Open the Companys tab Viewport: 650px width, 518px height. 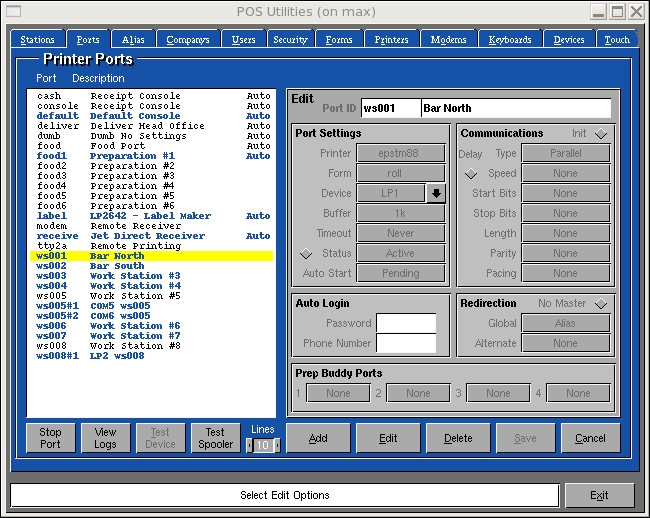(188, 40)
